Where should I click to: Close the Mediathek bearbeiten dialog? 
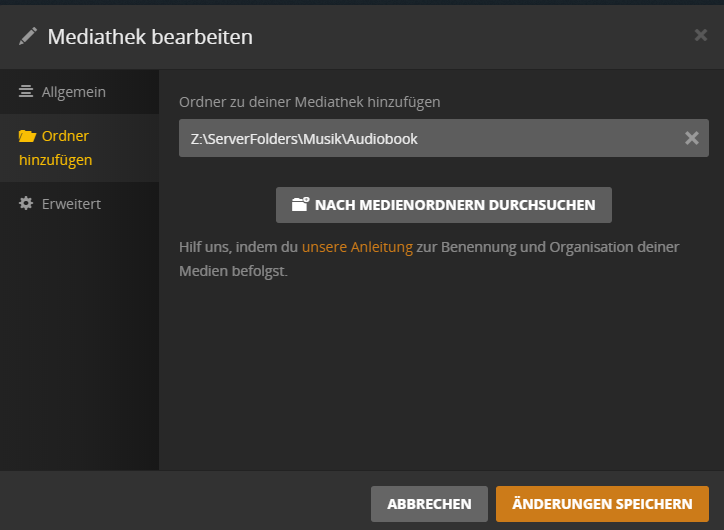700,35
